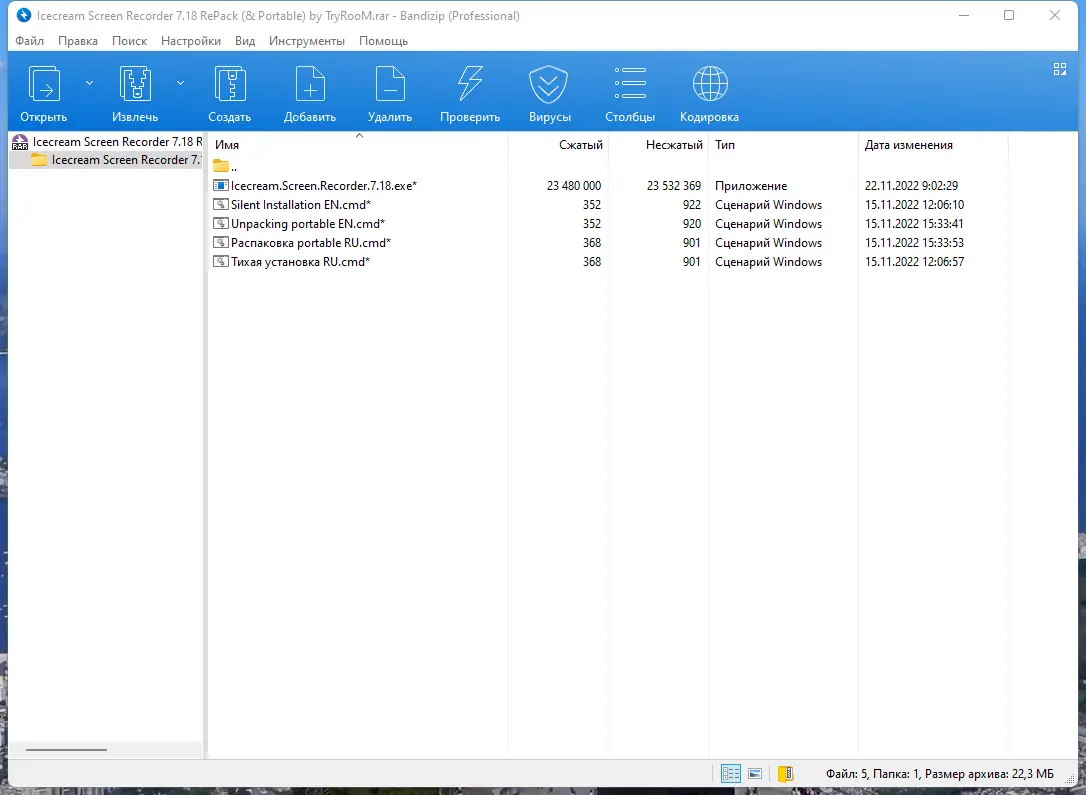This screenshot has height=795, width=1086.
Task: Select Icecream.Screen.Recorder.7.18.exe file
Action: point(323,186)
